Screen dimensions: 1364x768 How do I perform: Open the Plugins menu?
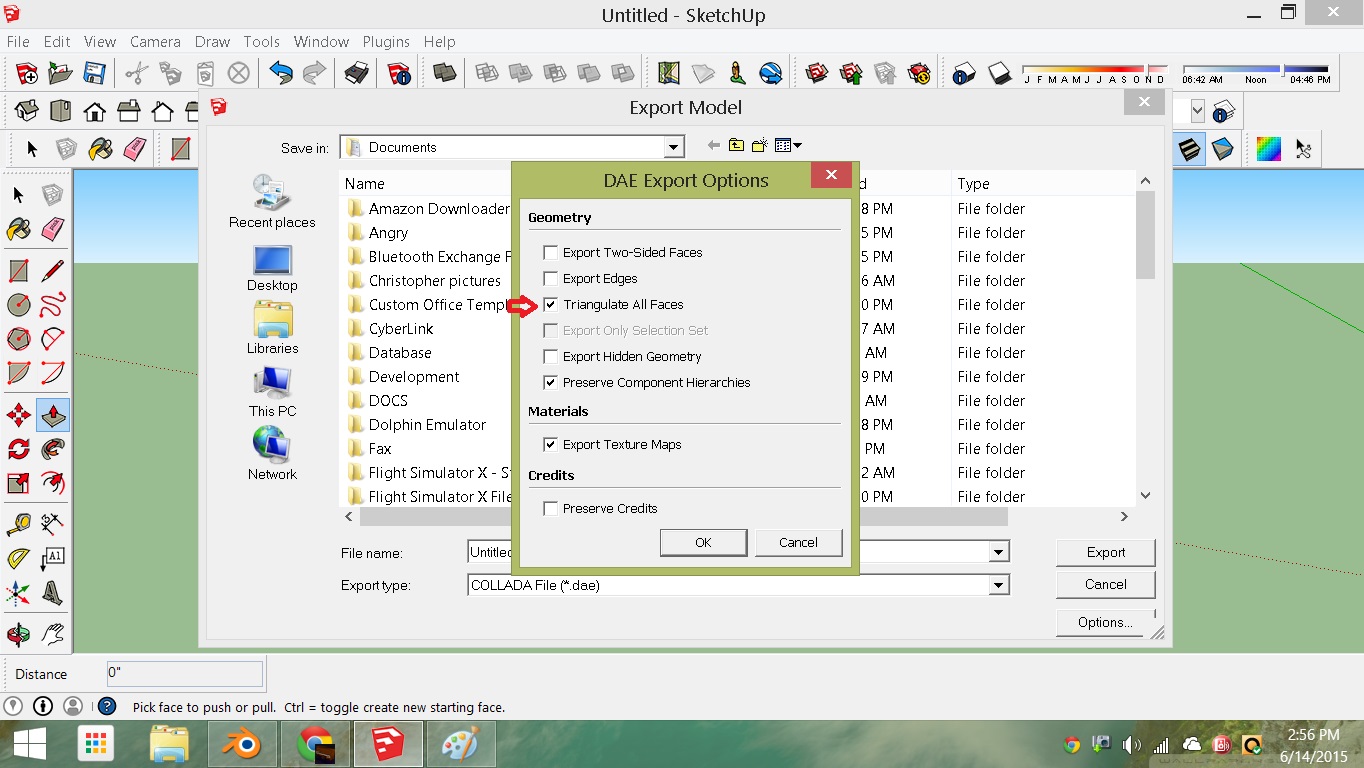click(386, 42)
